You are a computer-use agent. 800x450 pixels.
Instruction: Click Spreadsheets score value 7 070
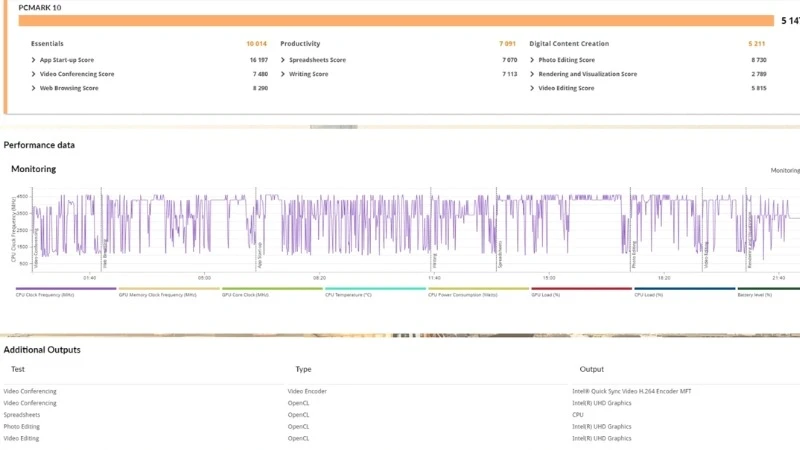click(x=509, y=60)
